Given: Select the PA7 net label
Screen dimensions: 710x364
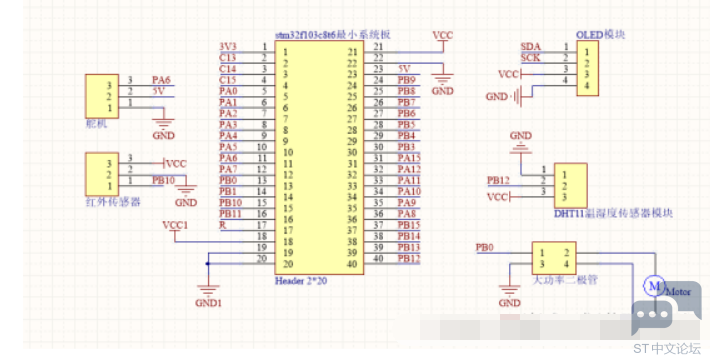Looking at the screenshot, I should (x=228, y=169).
